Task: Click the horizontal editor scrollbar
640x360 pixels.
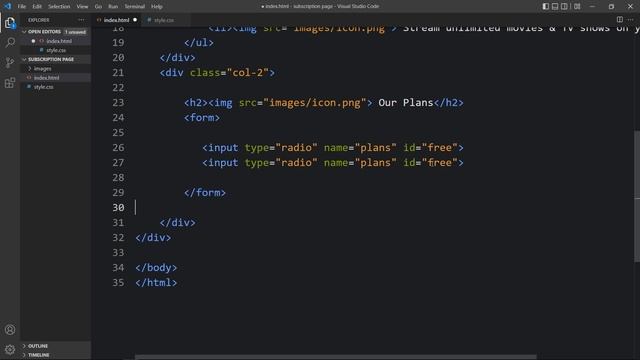Action: (336, 357)
